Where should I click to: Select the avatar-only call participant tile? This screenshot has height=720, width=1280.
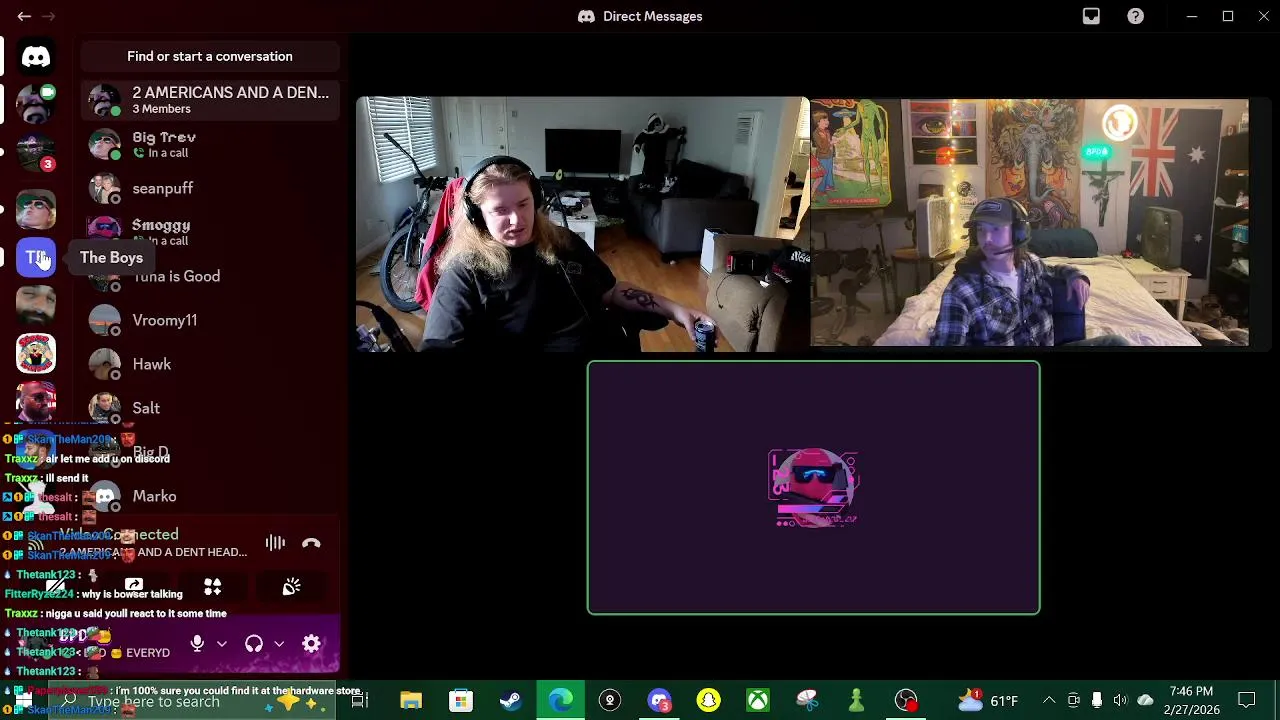click(813, 488)
